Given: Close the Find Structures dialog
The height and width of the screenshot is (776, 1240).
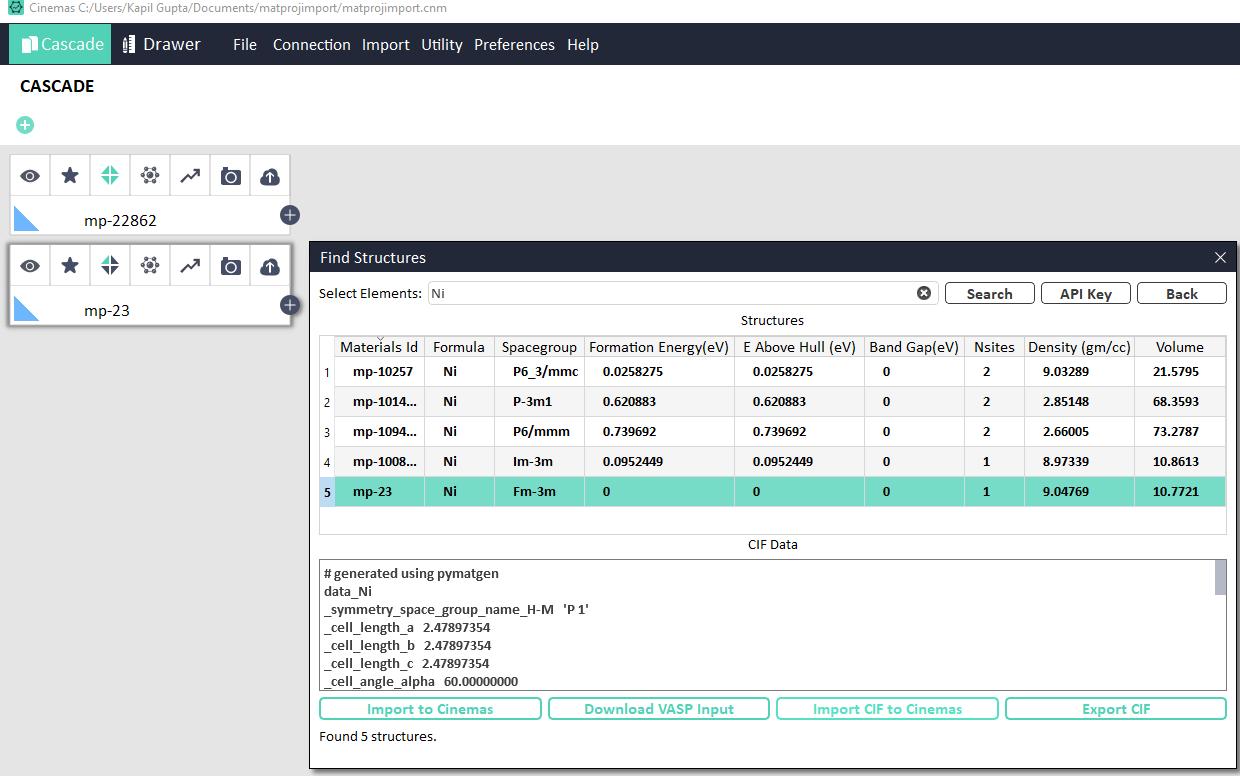Looking at the screenshot, I should pyautogui.click(x=1220, y=258).
